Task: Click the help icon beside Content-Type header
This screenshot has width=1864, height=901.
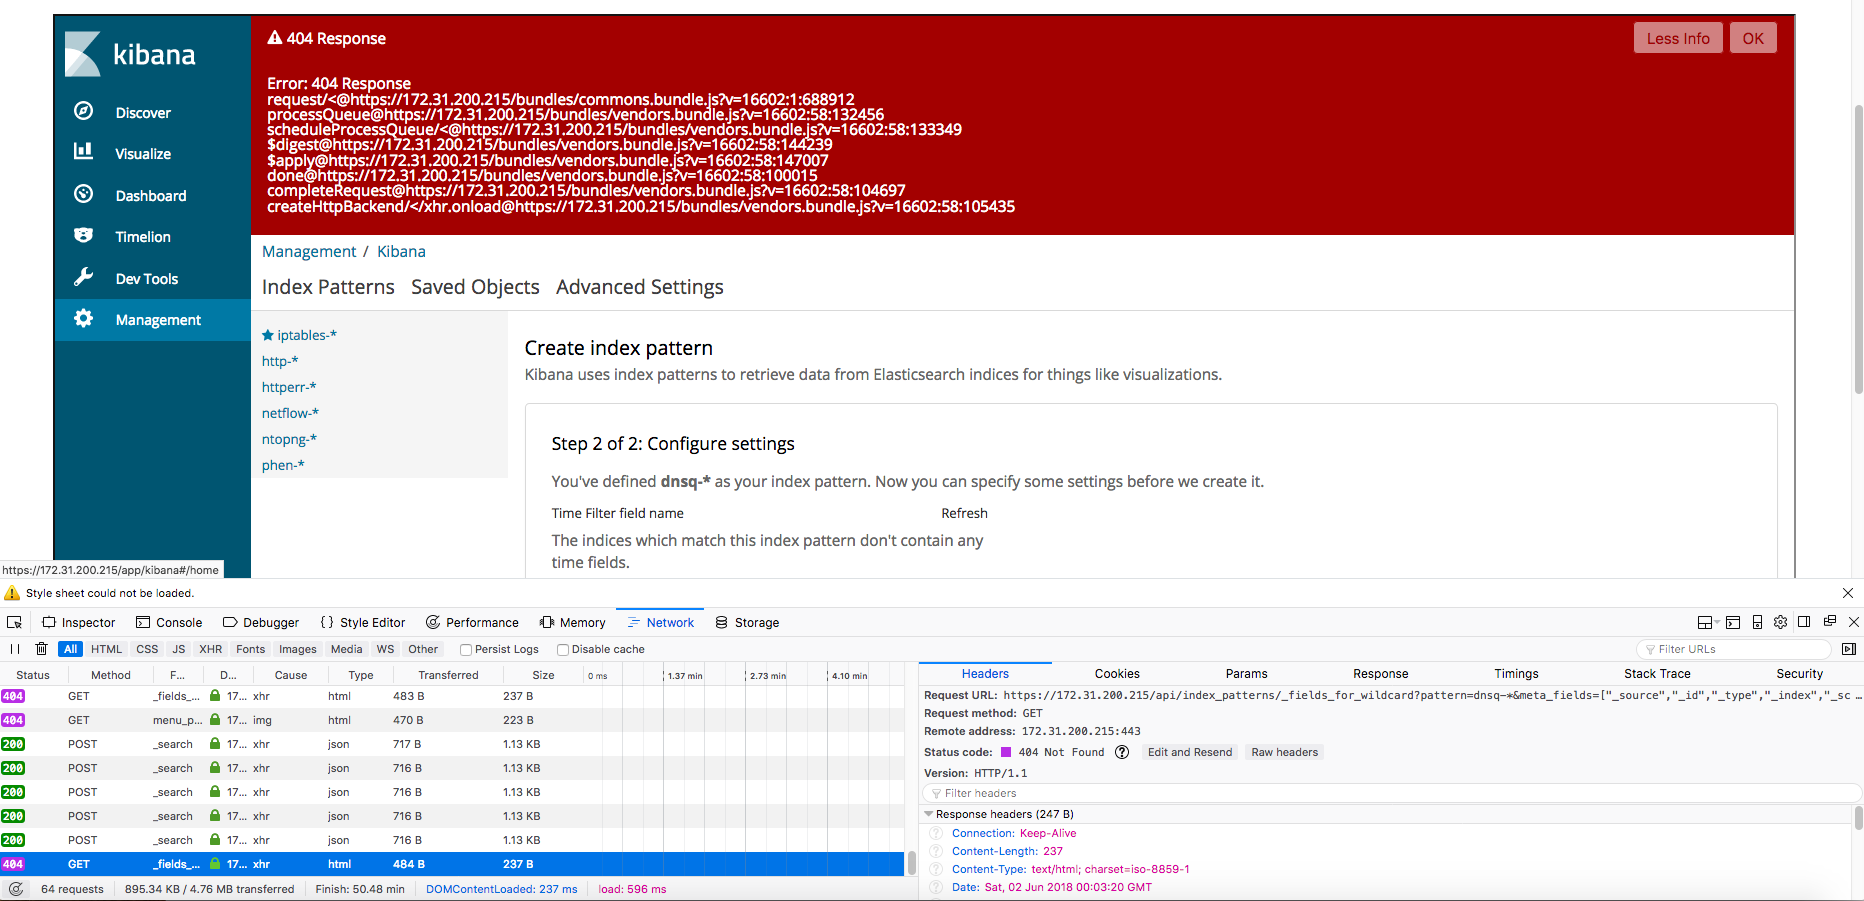Action: (937, 869)
